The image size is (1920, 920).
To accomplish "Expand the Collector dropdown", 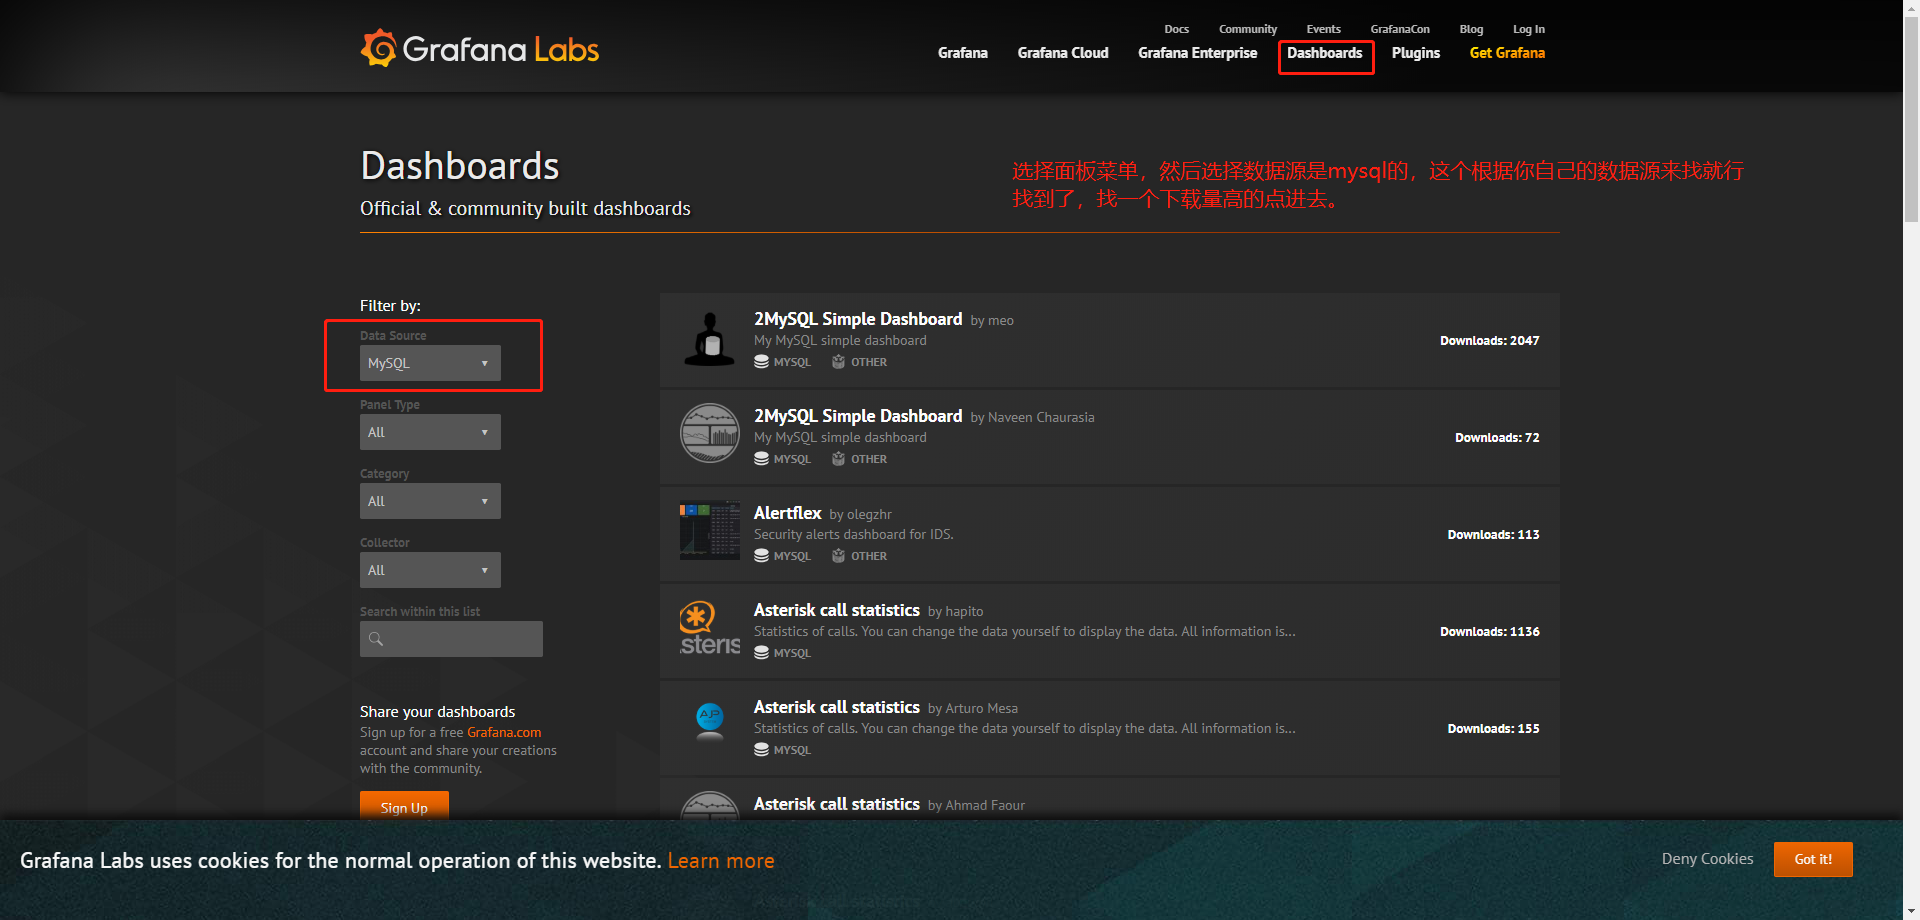I will (430, 570).
